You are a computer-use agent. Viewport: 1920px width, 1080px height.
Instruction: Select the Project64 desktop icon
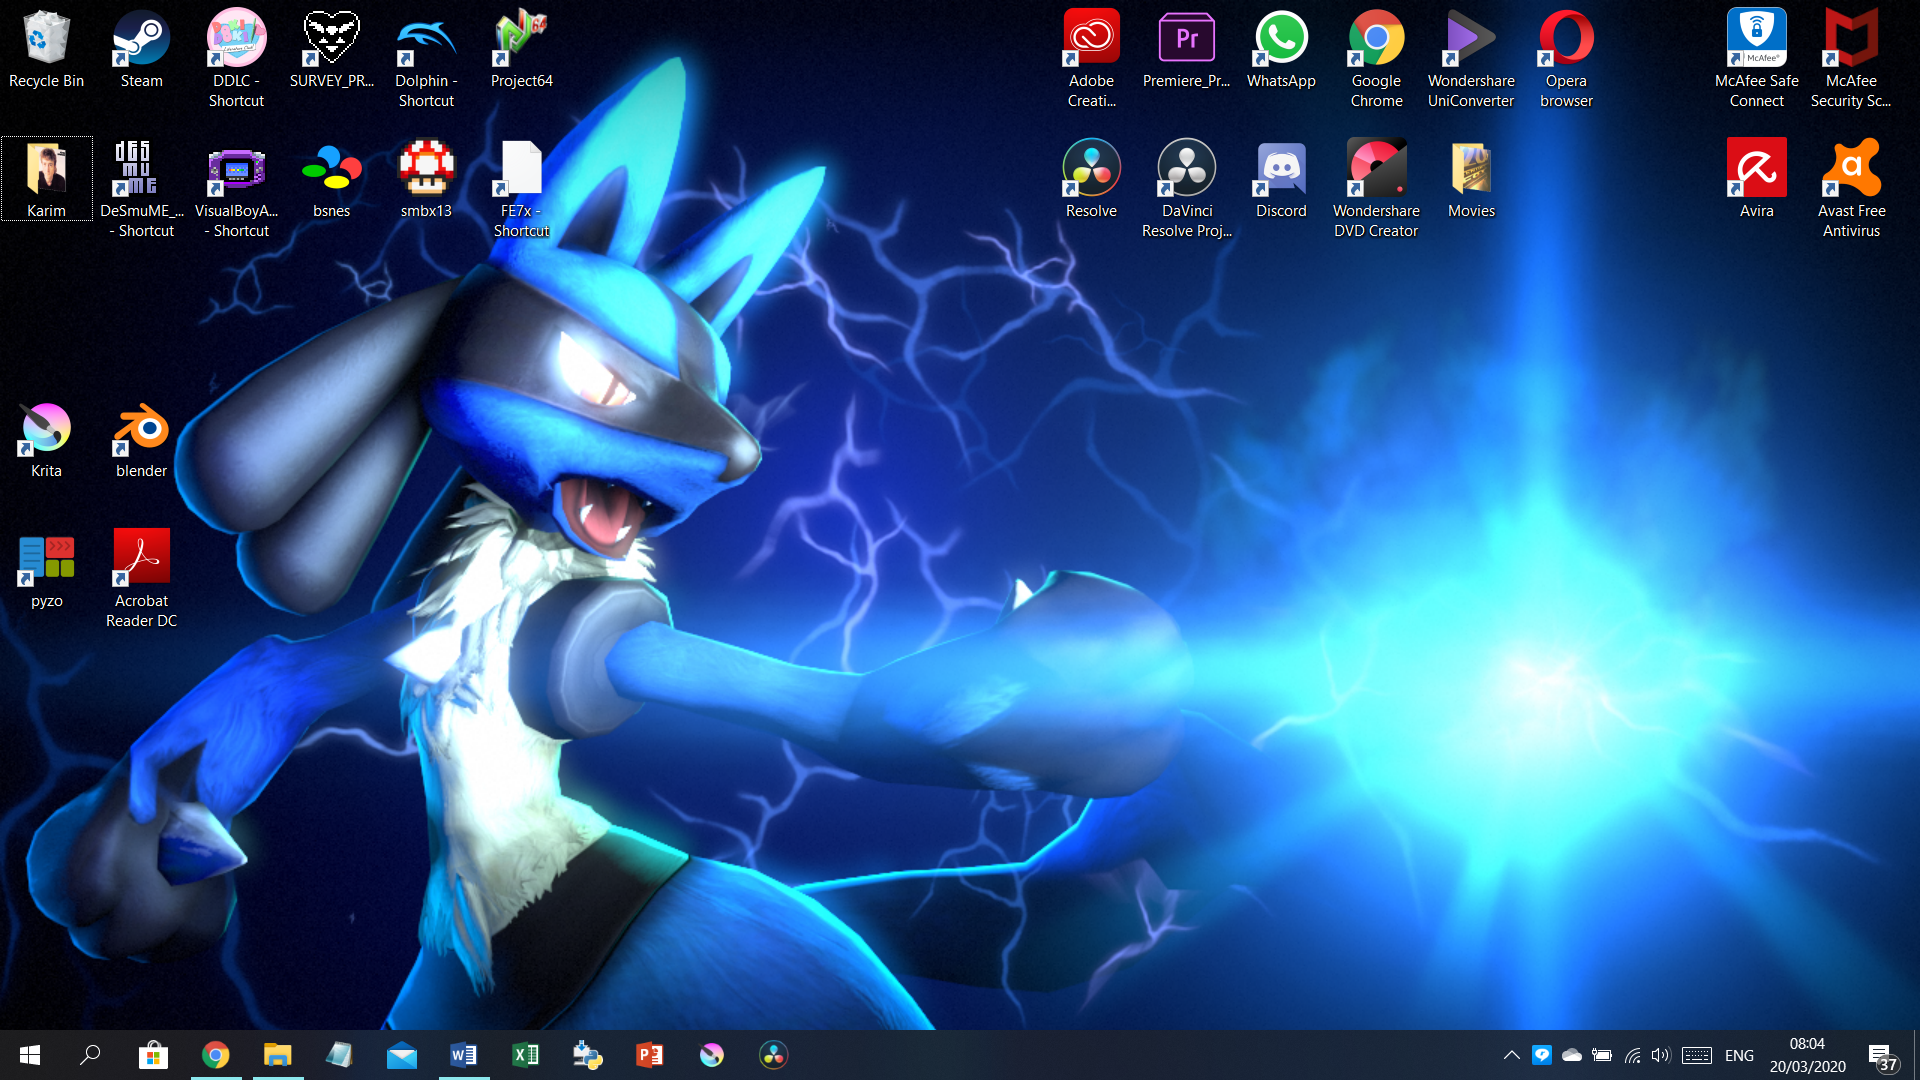tap(521, 50)
